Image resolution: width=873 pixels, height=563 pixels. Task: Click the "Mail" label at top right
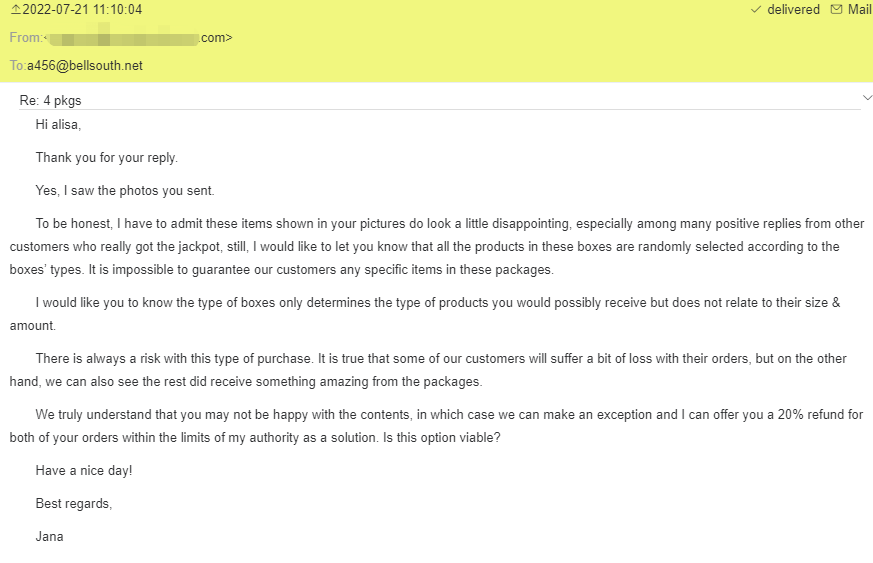click(859, 10)
